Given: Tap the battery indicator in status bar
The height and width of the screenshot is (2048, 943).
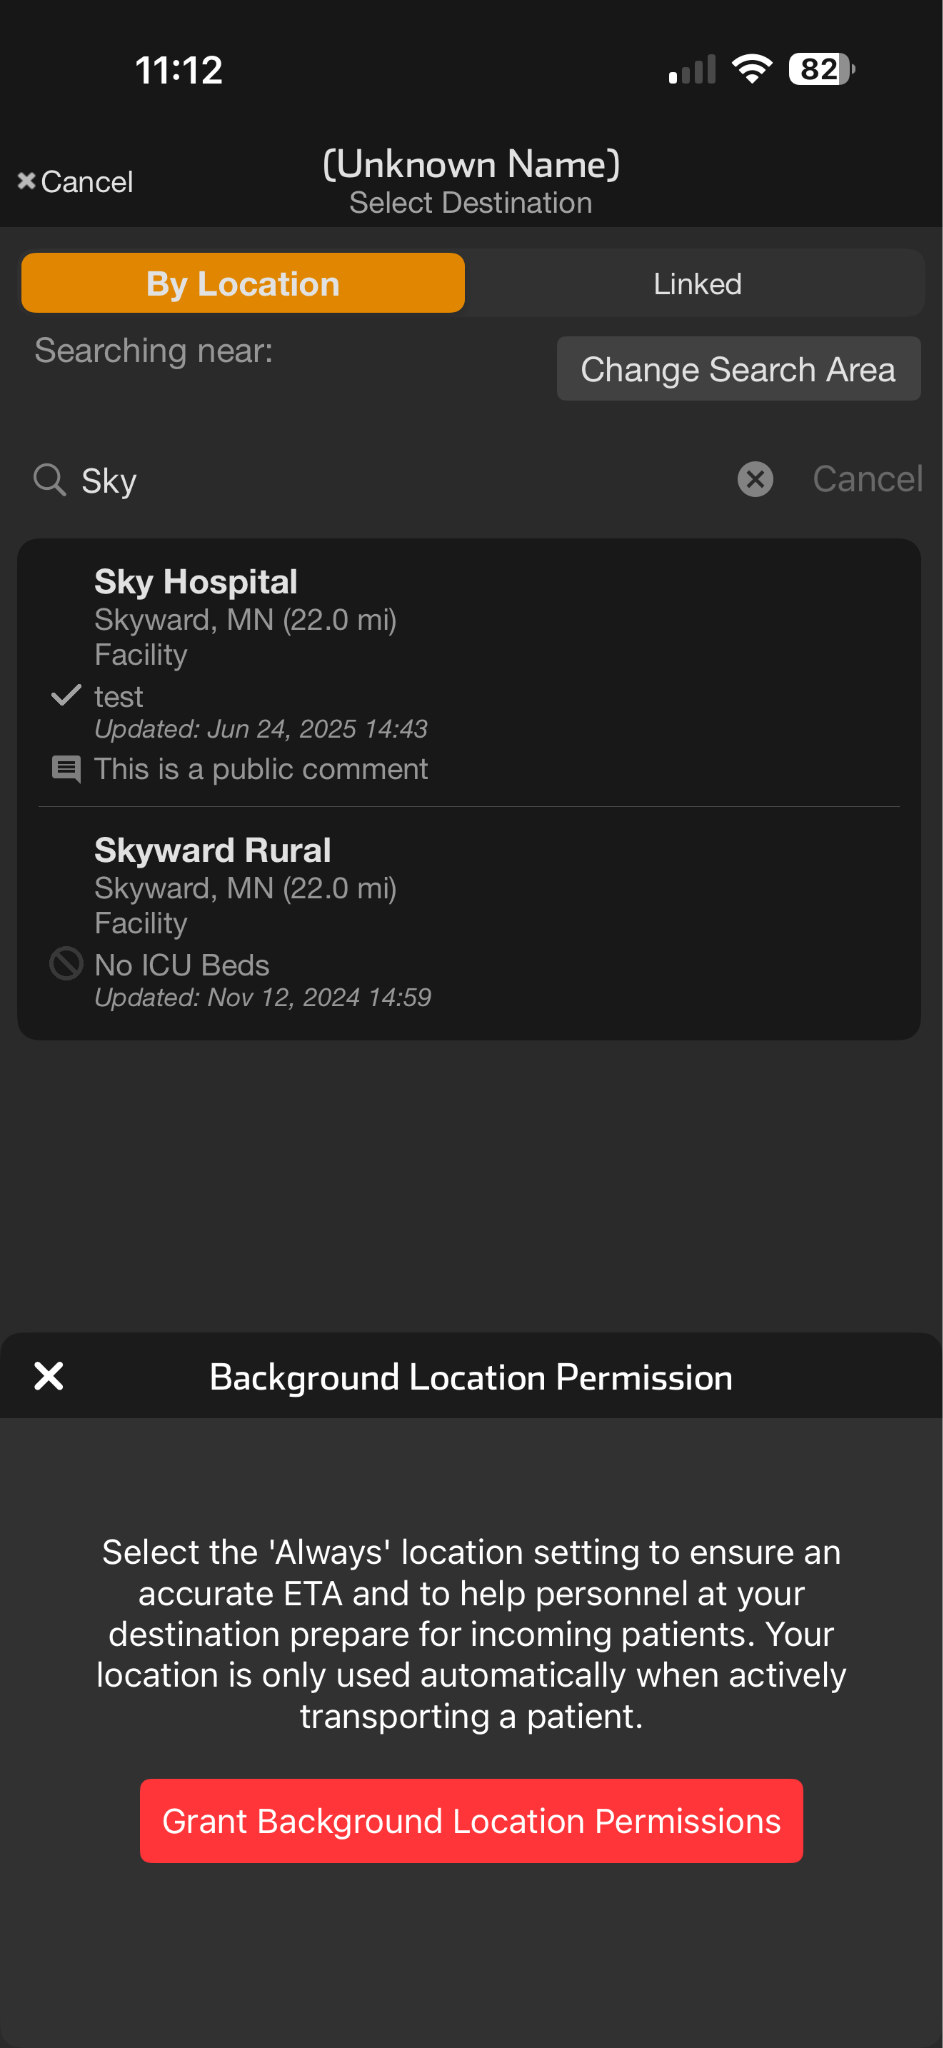Looking at the screenshot, I should click(x=821, y=70).
